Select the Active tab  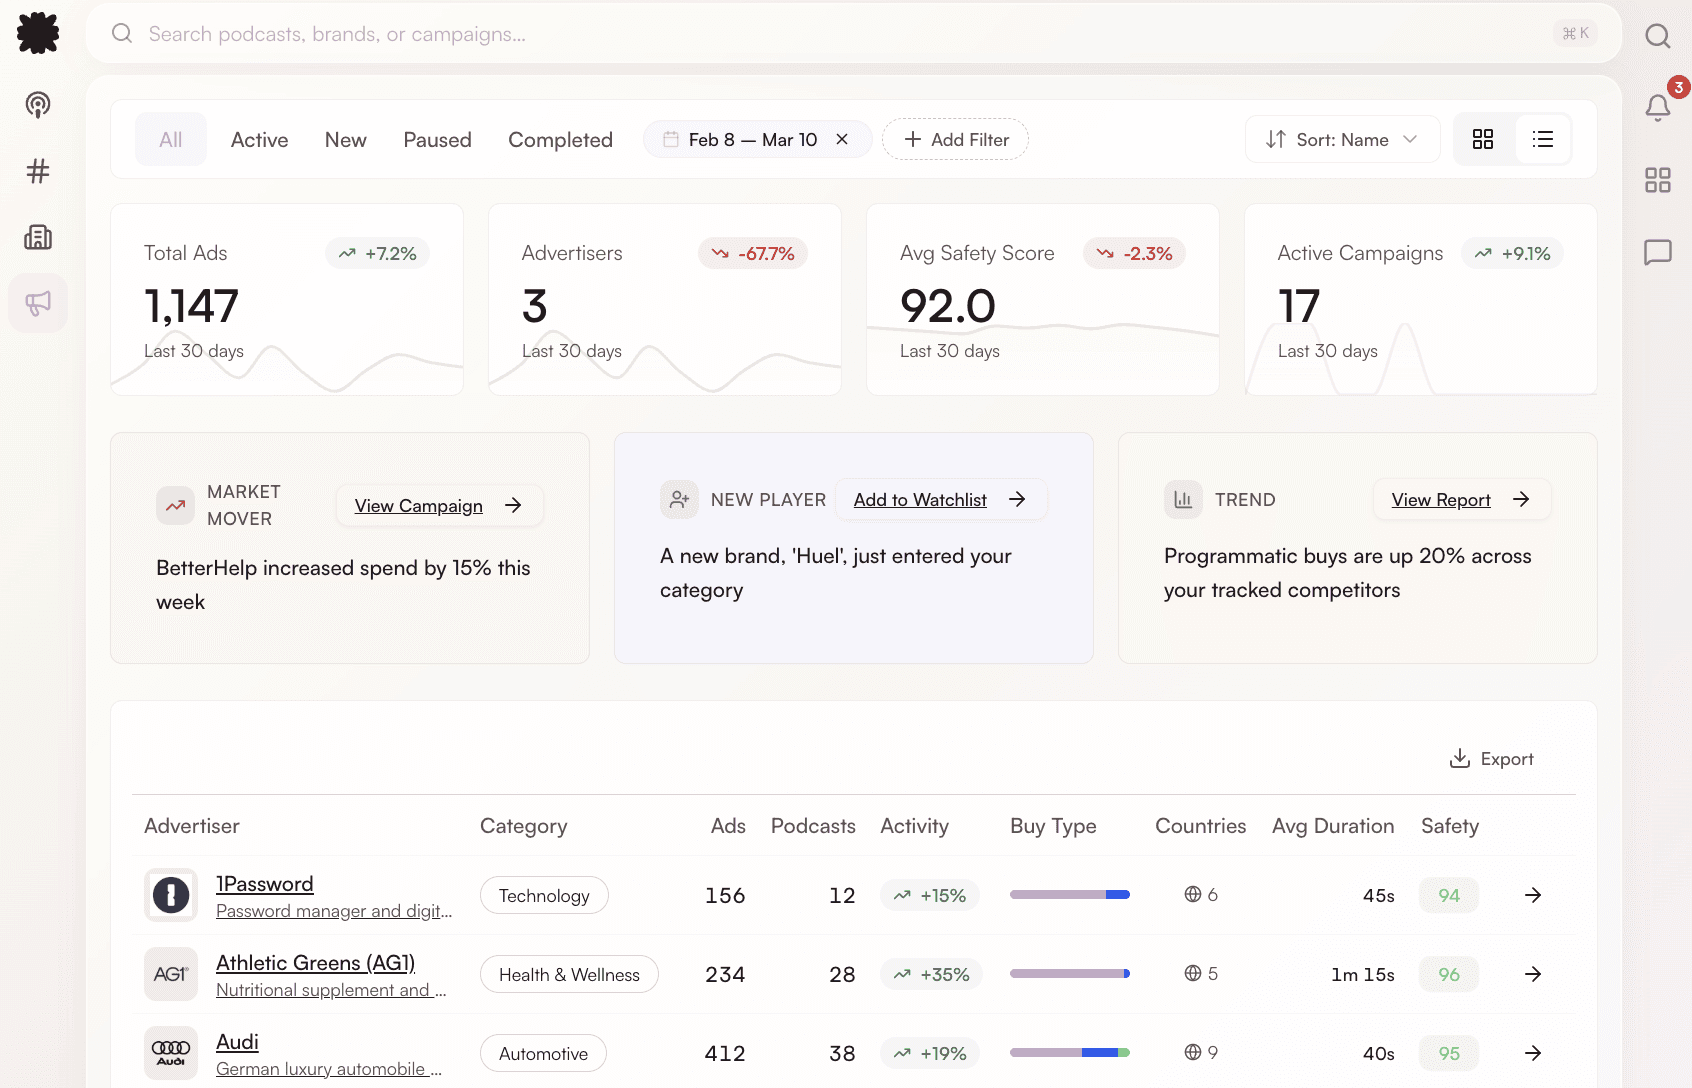coord(260,140)
